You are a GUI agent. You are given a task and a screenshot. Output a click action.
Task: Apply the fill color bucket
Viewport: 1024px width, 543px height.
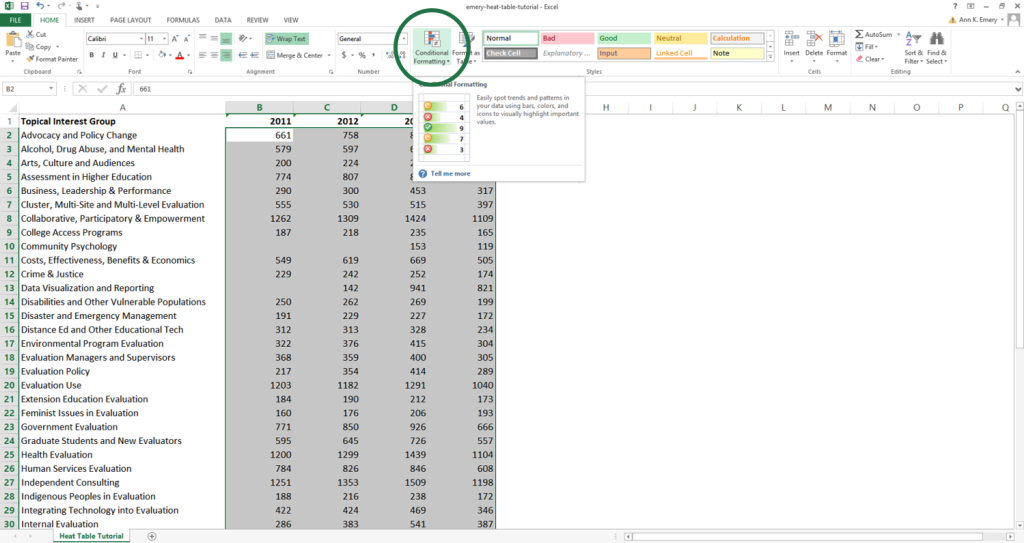click(x=161, y=56)
